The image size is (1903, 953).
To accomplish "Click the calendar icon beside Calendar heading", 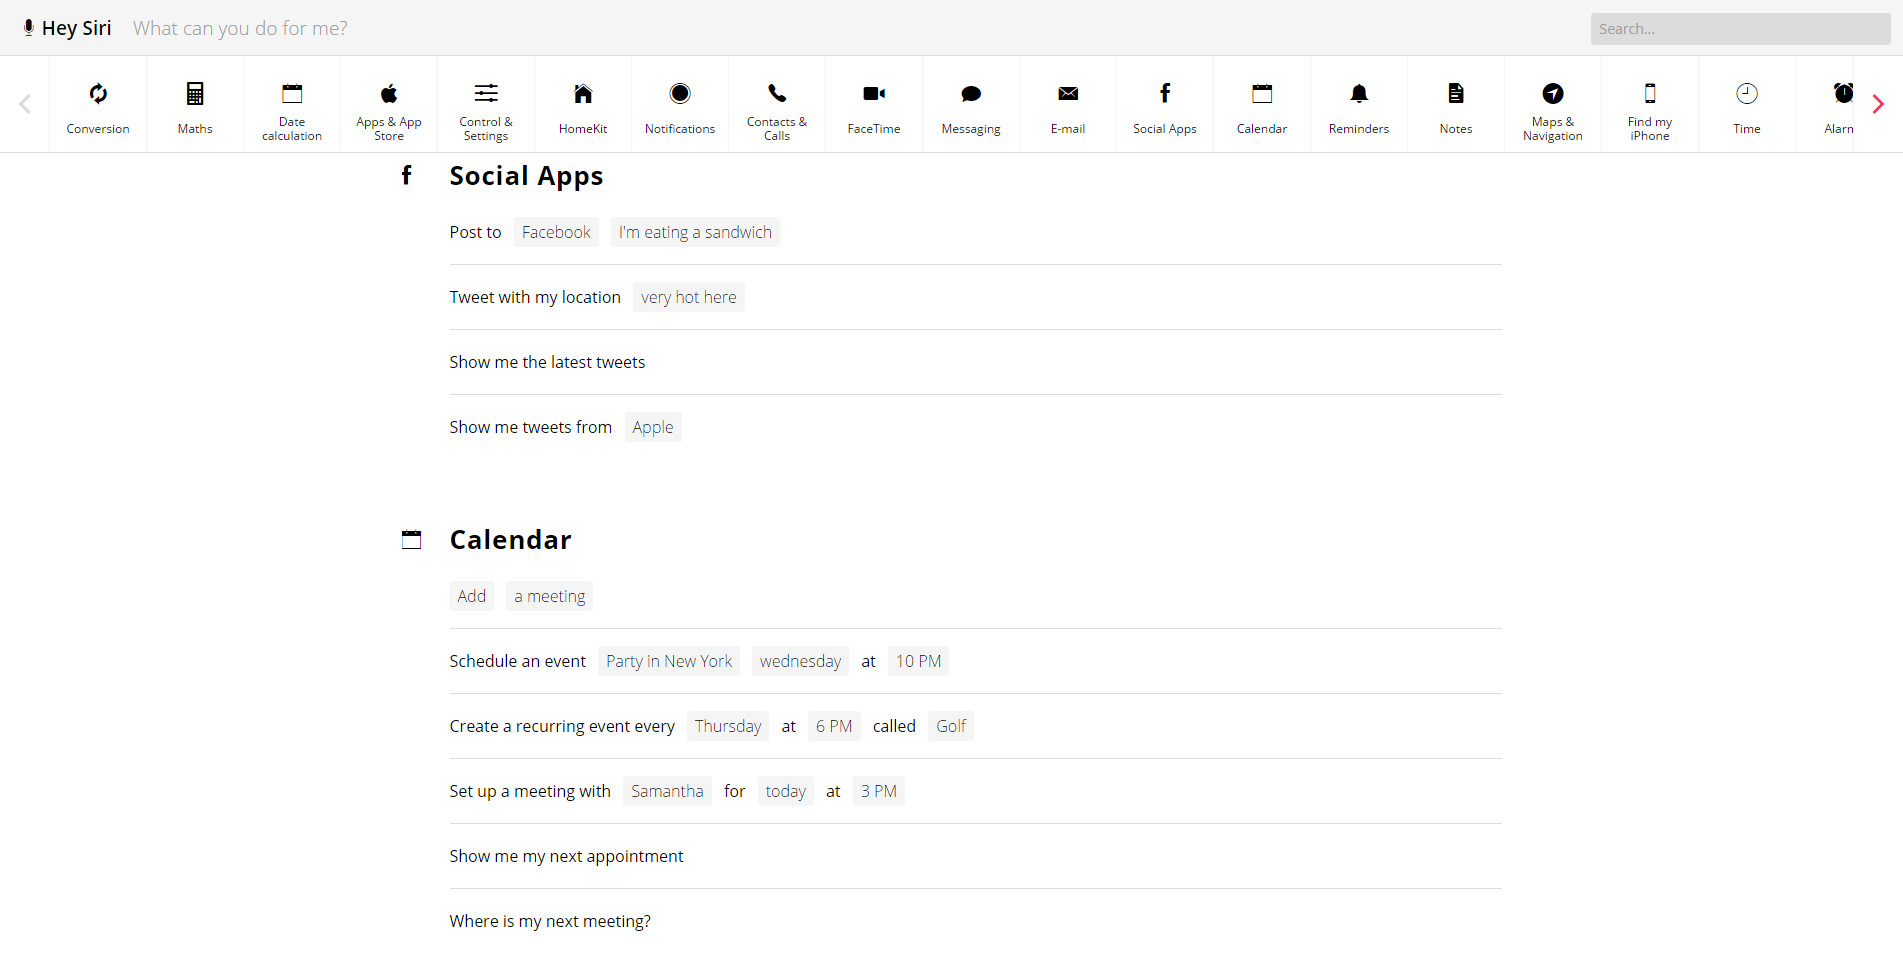I will pyautogui.click(x=411, y=540).
